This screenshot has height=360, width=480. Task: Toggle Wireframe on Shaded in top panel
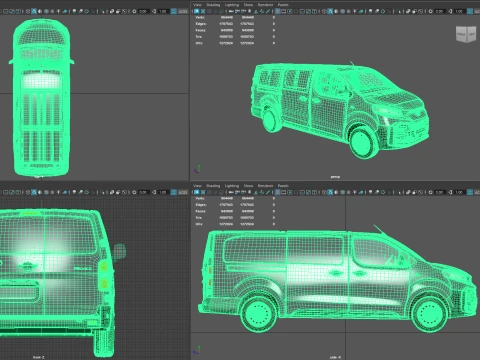46,11
